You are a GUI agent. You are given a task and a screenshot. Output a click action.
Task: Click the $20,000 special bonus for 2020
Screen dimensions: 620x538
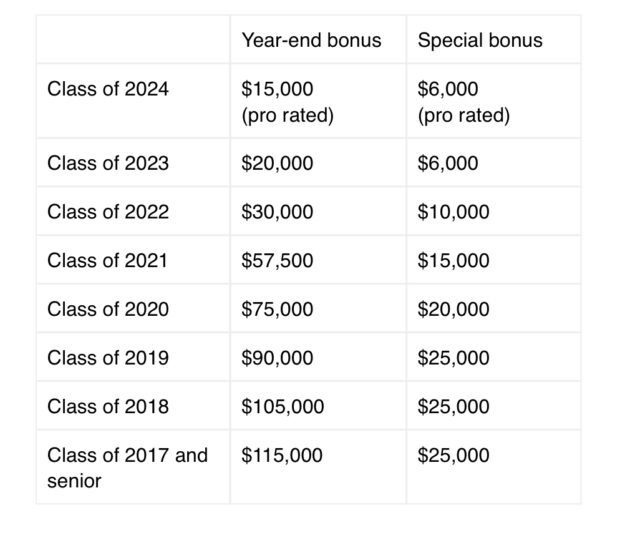(x=454, y=309)
